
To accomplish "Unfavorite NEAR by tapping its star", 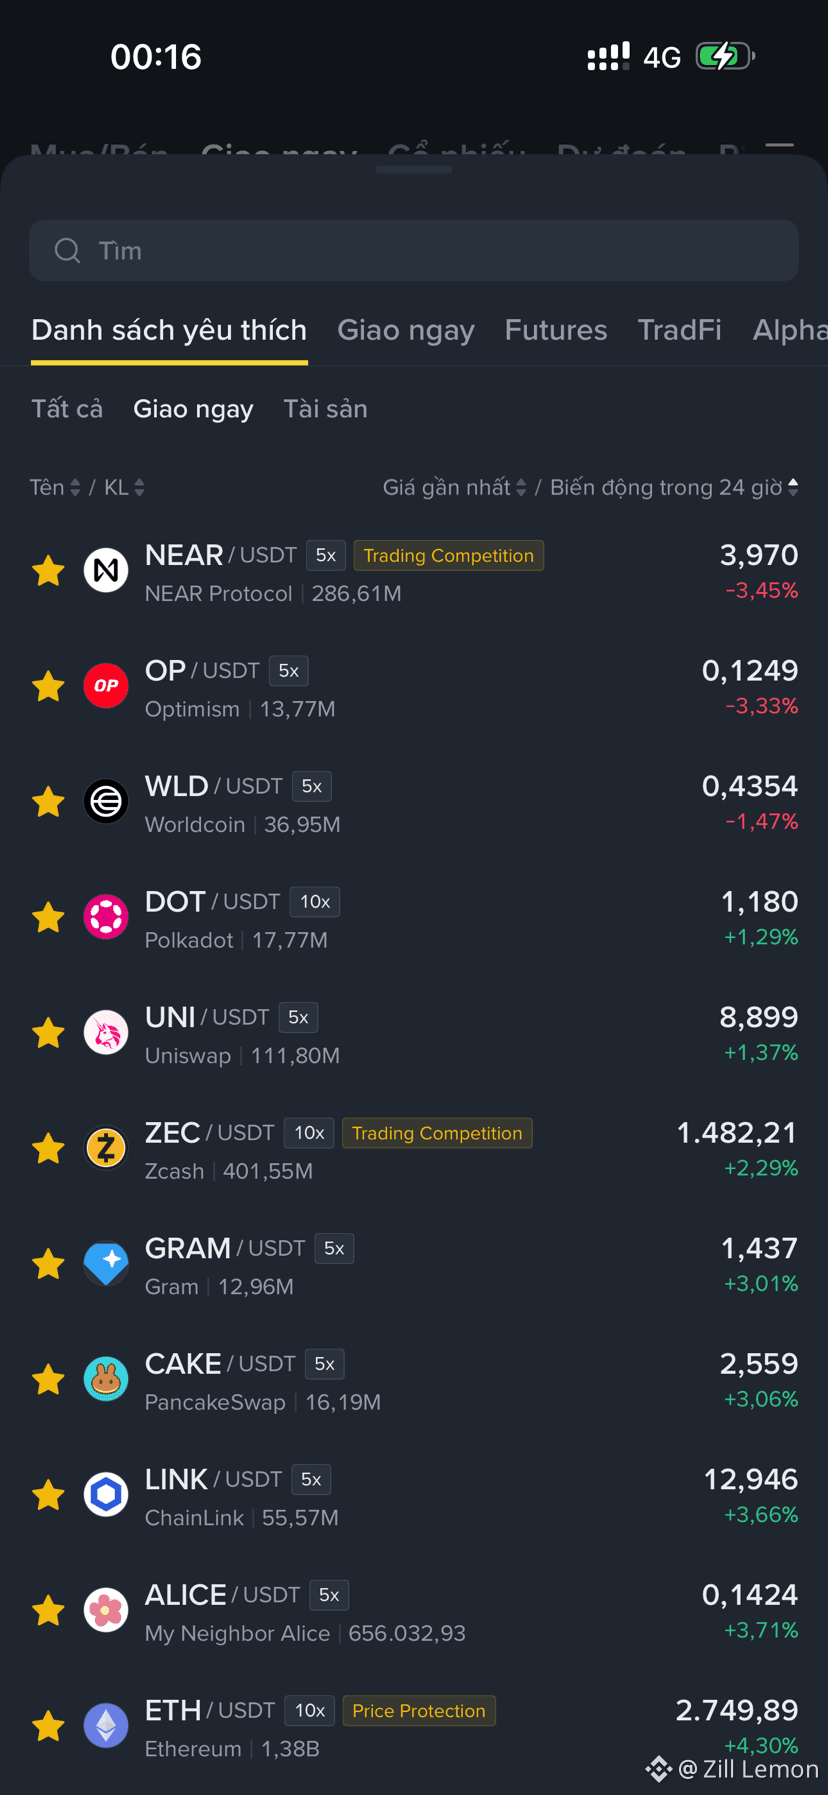I will (48, 571).
